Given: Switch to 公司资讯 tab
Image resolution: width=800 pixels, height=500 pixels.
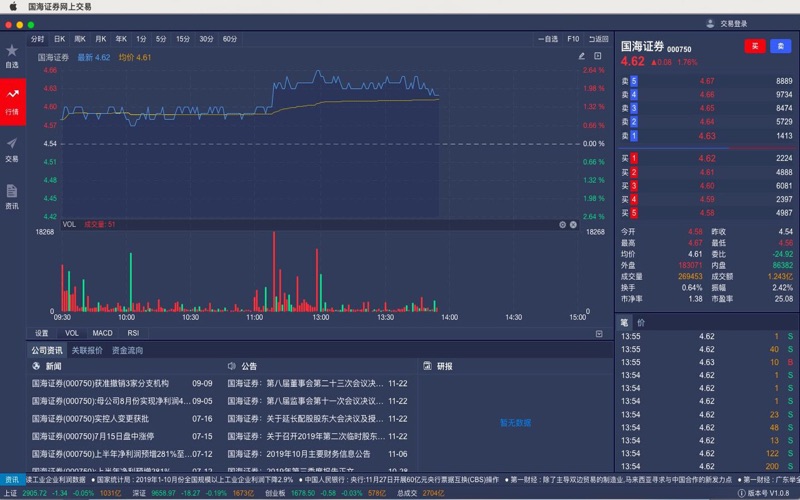Looking at the screenshot, I should [x=47, y=351].
